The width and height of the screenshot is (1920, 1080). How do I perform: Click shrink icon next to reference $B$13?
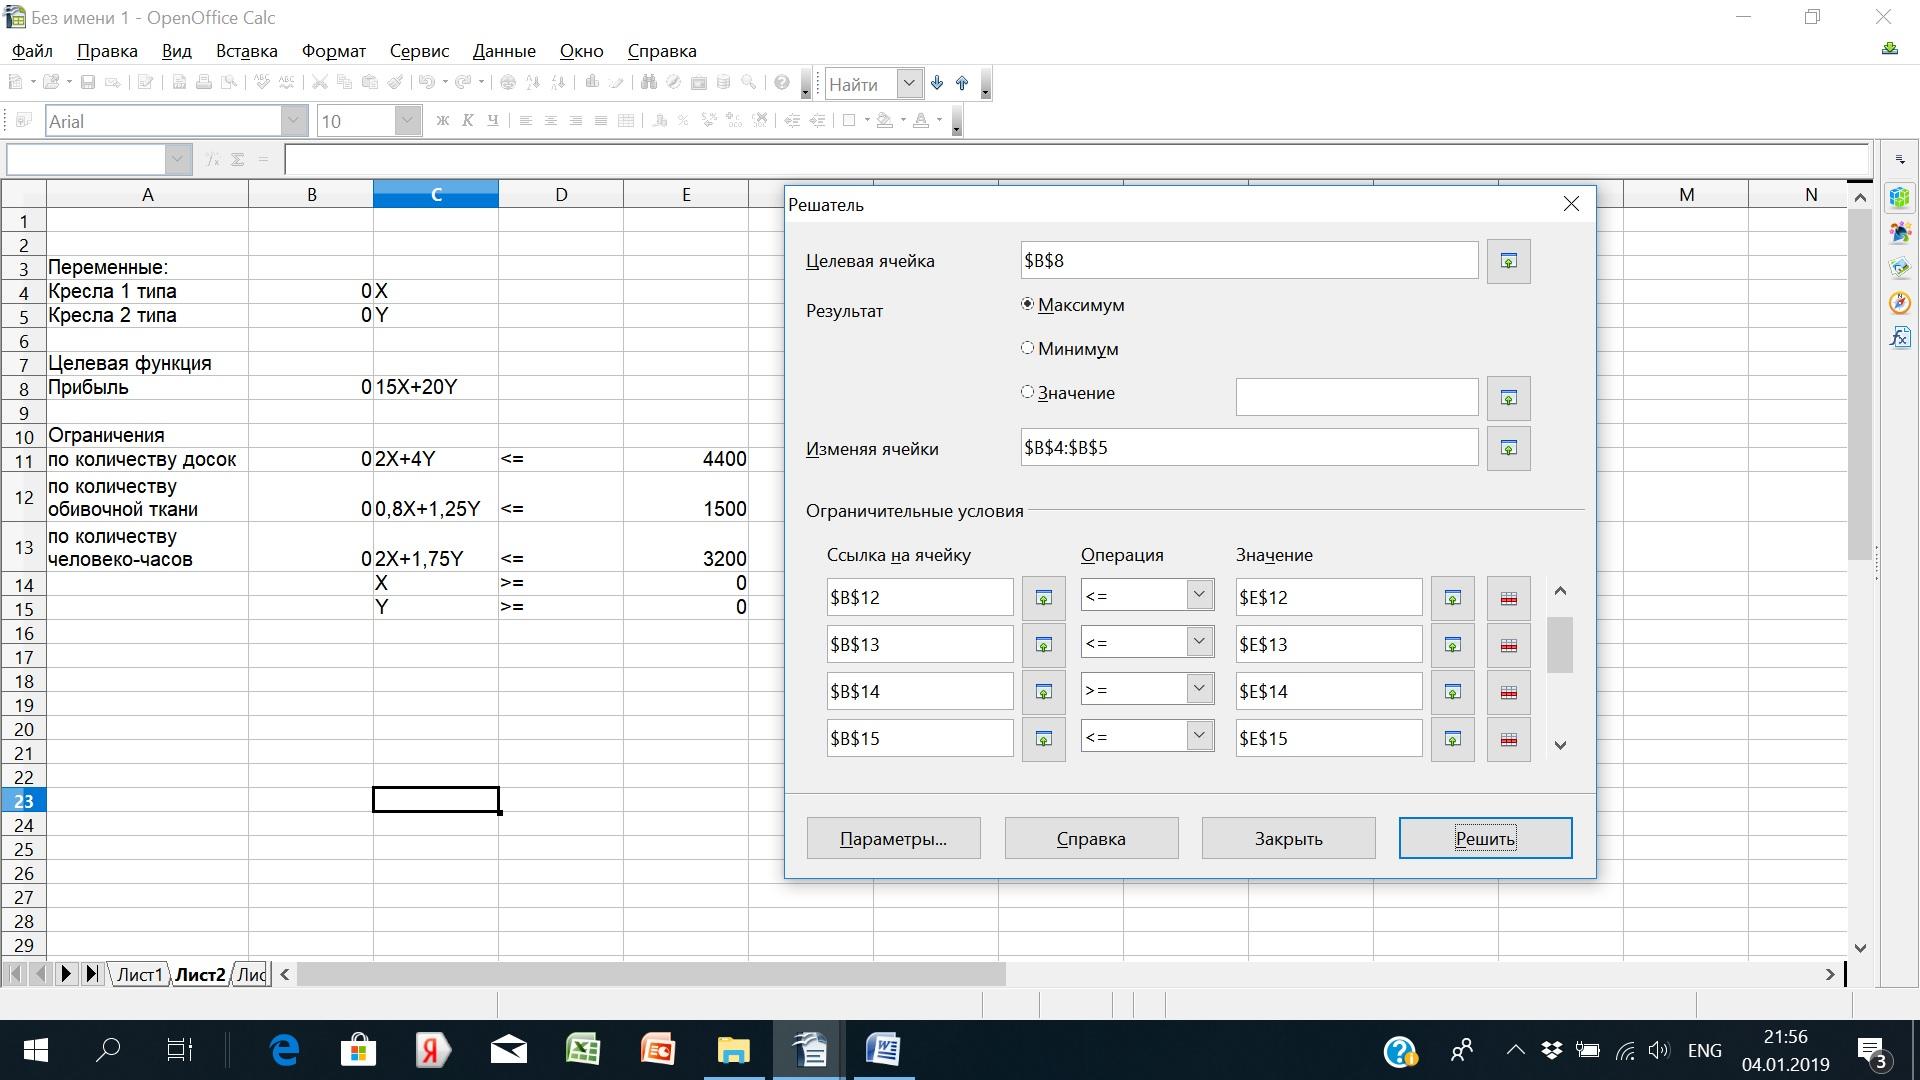coord(1043,645)
